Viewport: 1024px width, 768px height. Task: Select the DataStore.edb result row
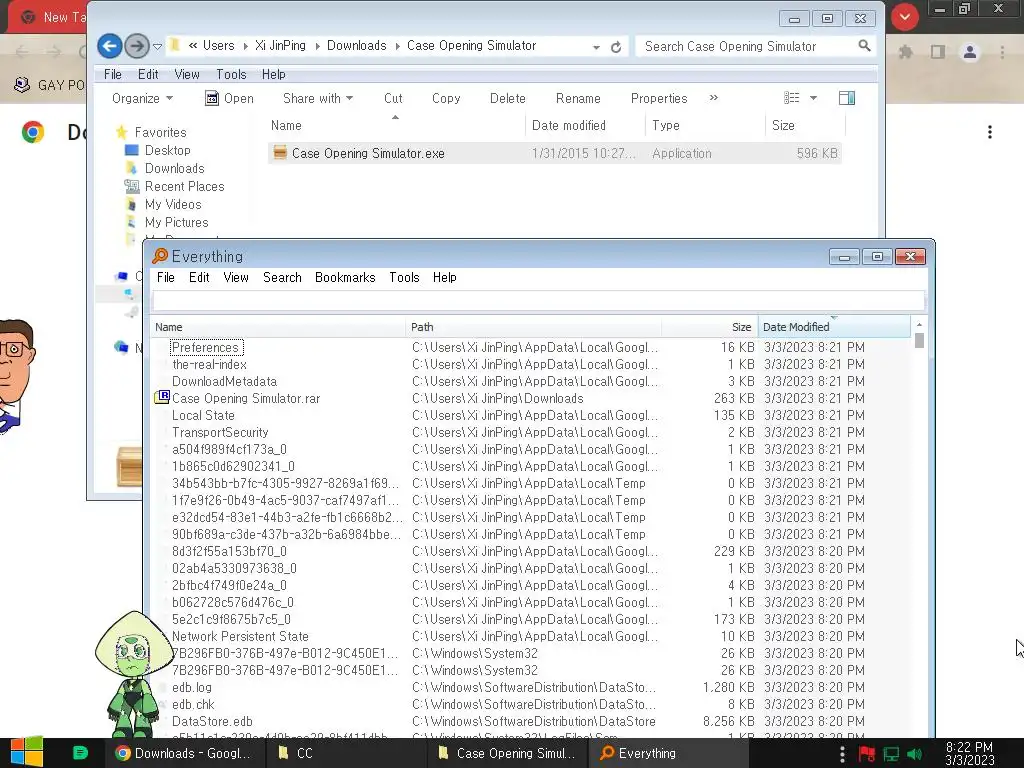[x=531, y=721]
